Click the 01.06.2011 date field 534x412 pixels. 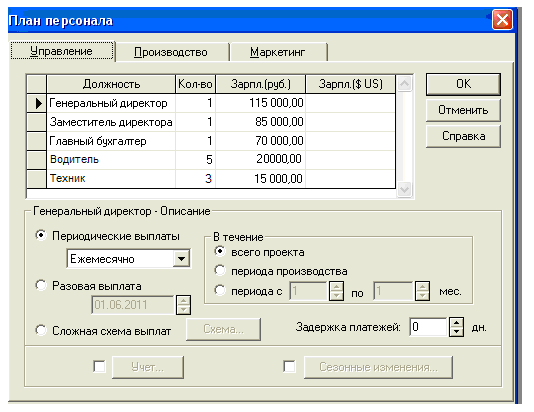click(x=133, y=305)
